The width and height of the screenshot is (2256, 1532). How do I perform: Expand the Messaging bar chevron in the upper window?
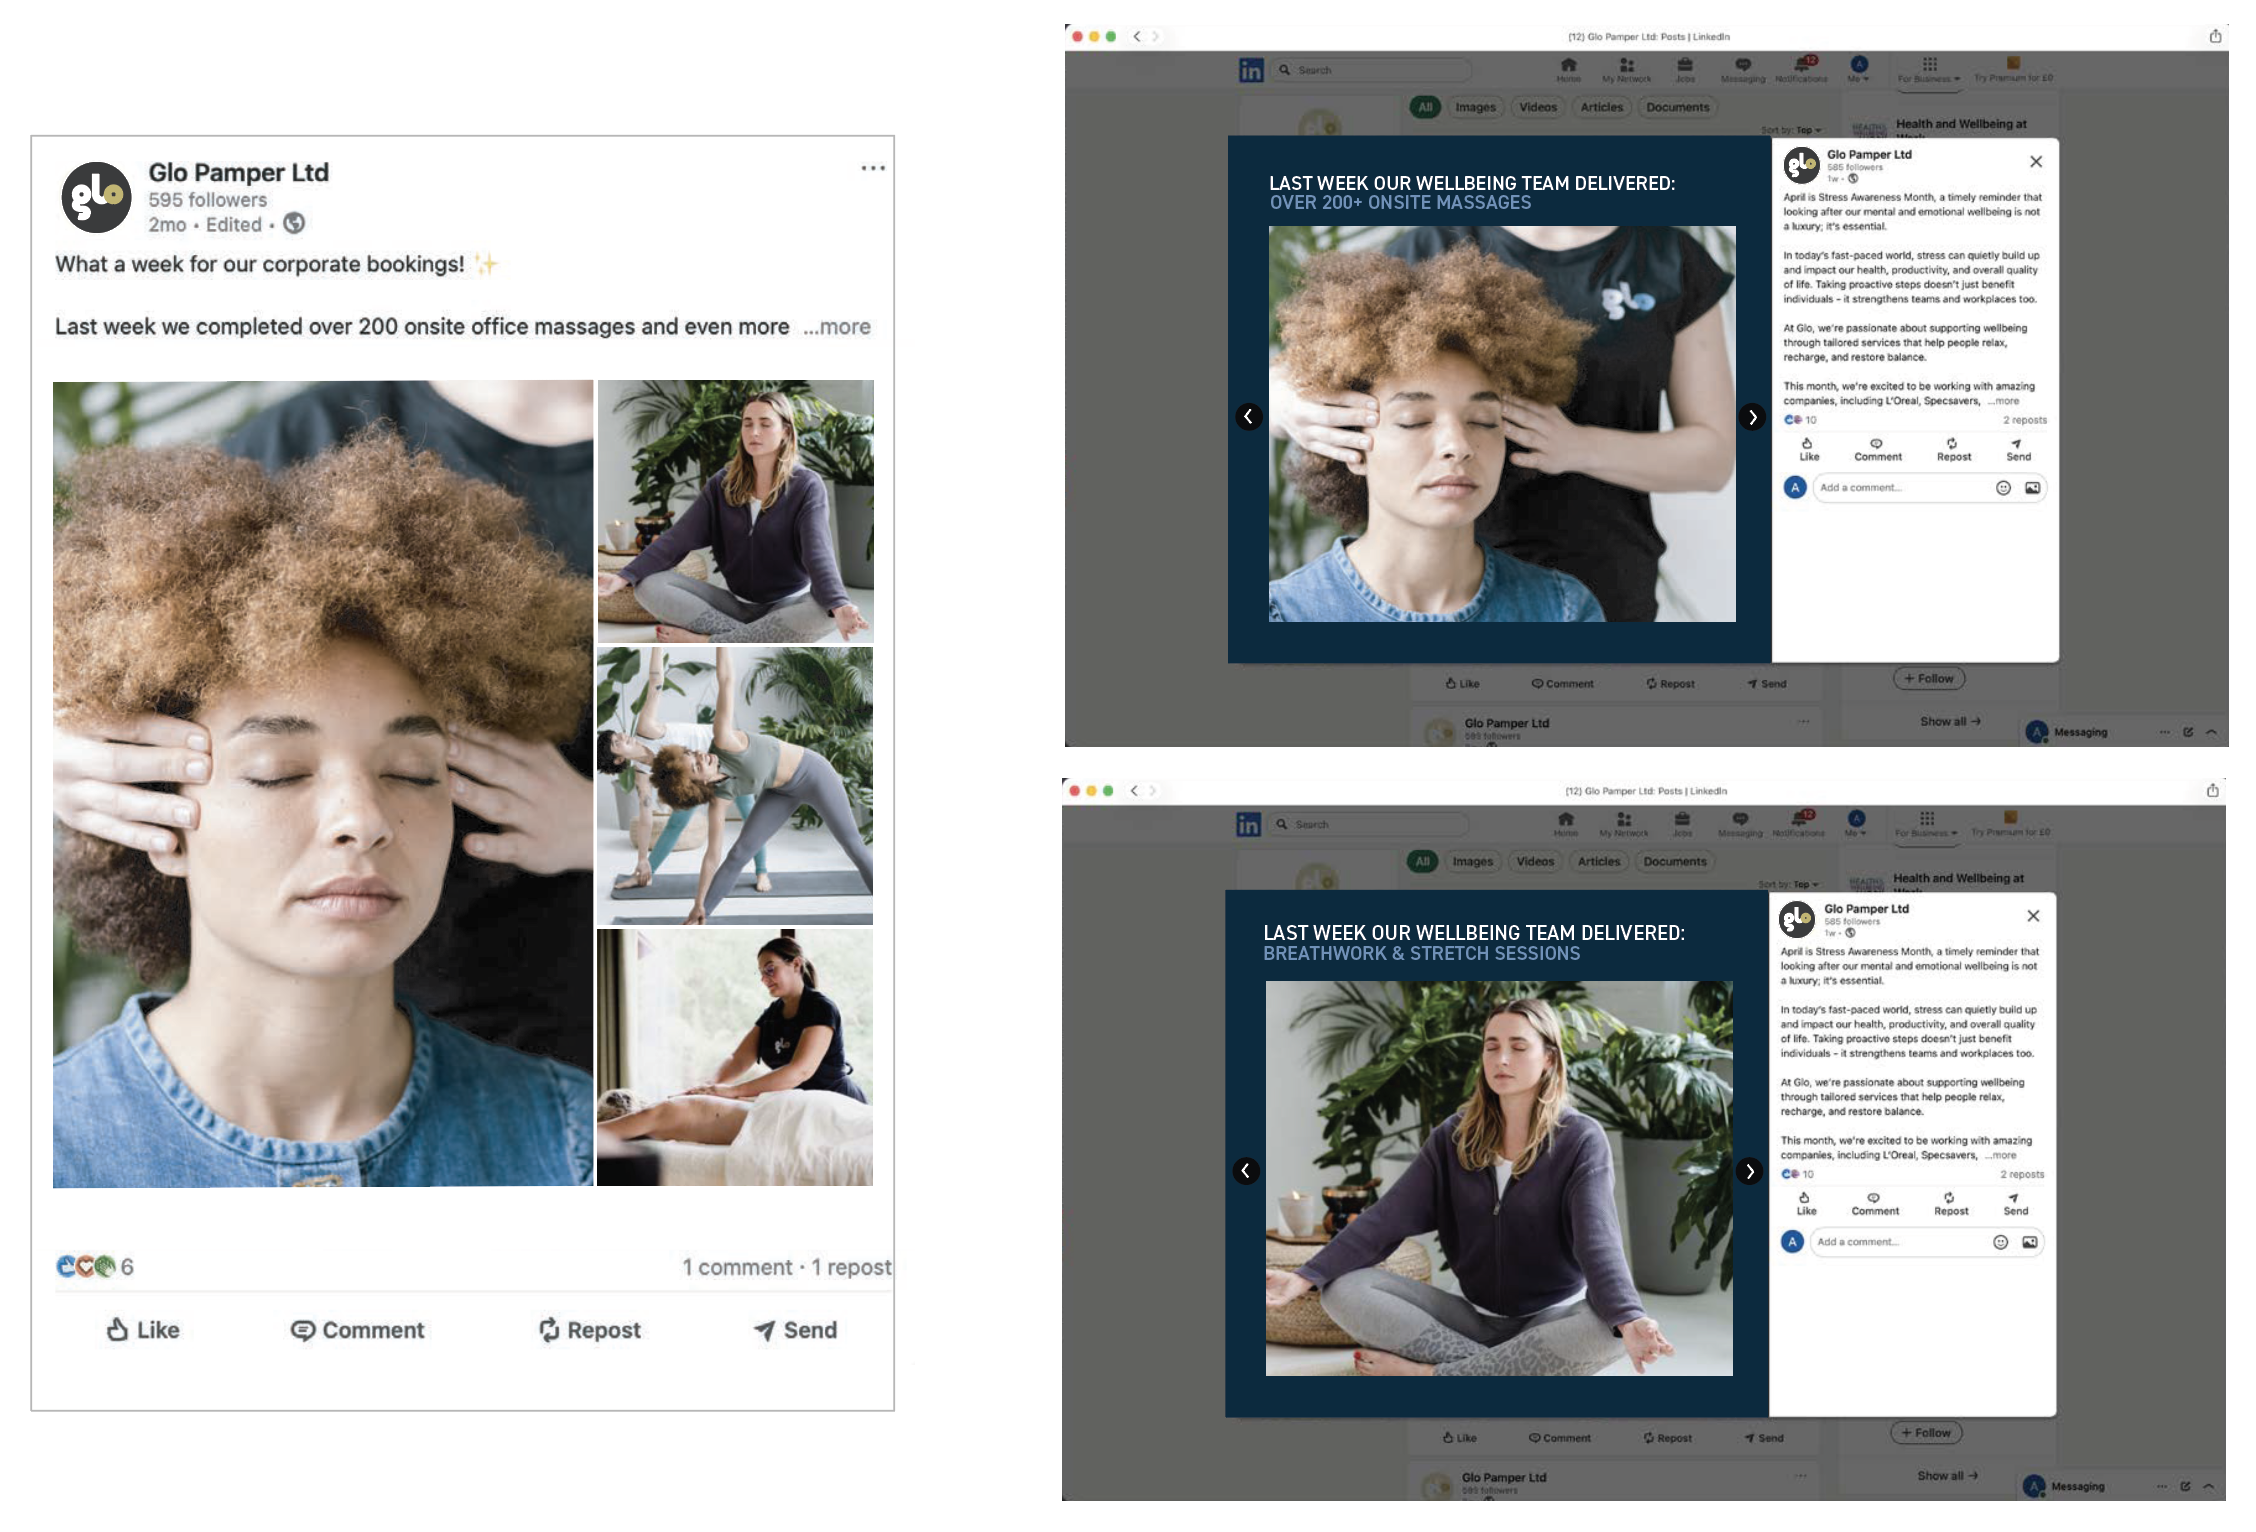[2211, 732]
